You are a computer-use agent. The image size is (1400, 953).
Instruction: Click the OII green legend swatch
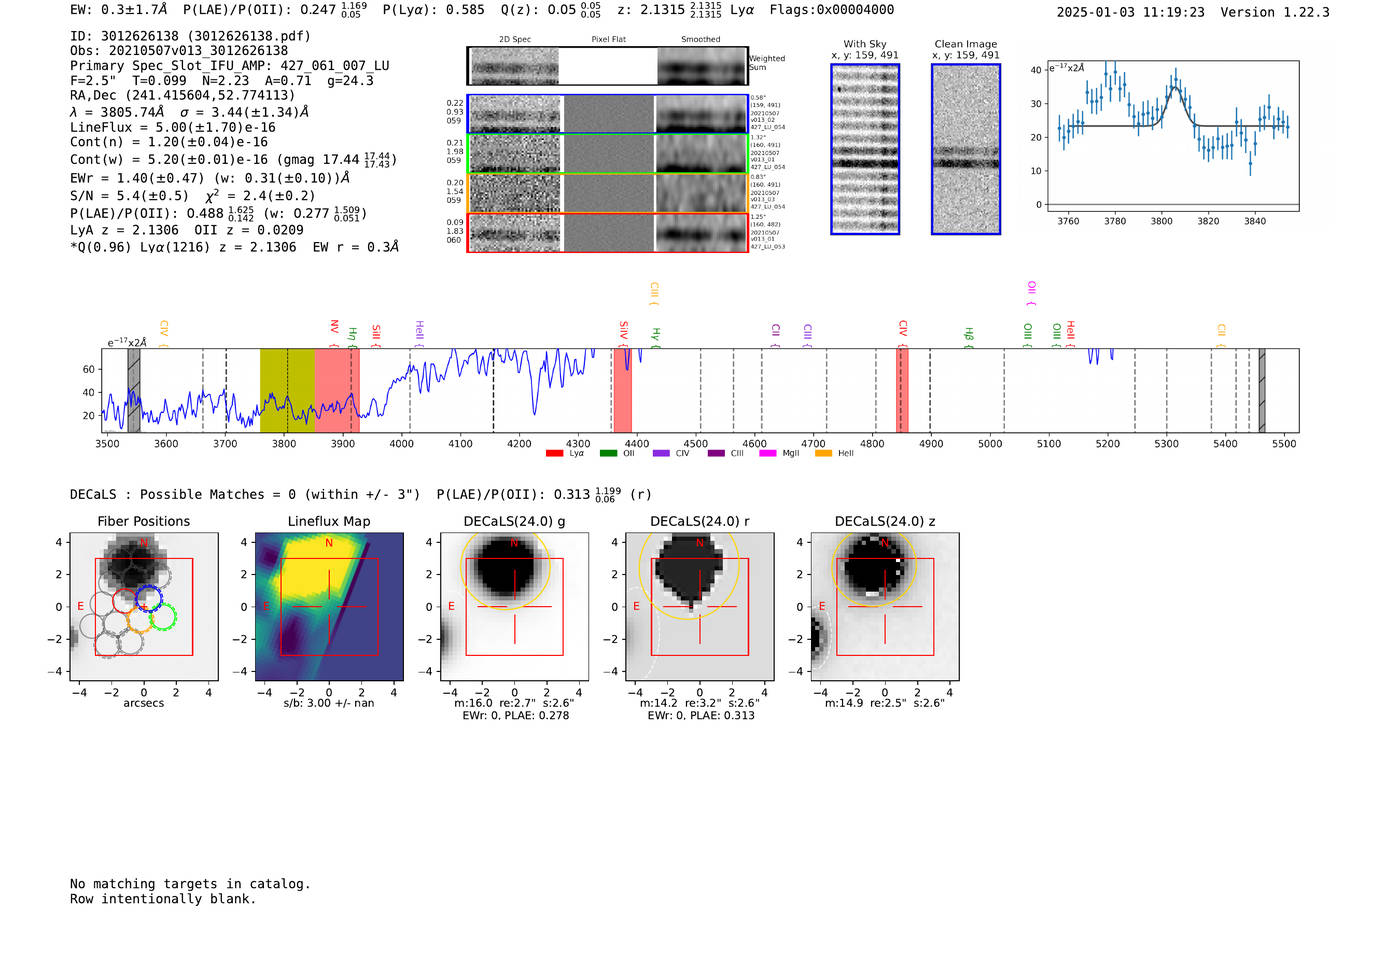pos(608,454)
